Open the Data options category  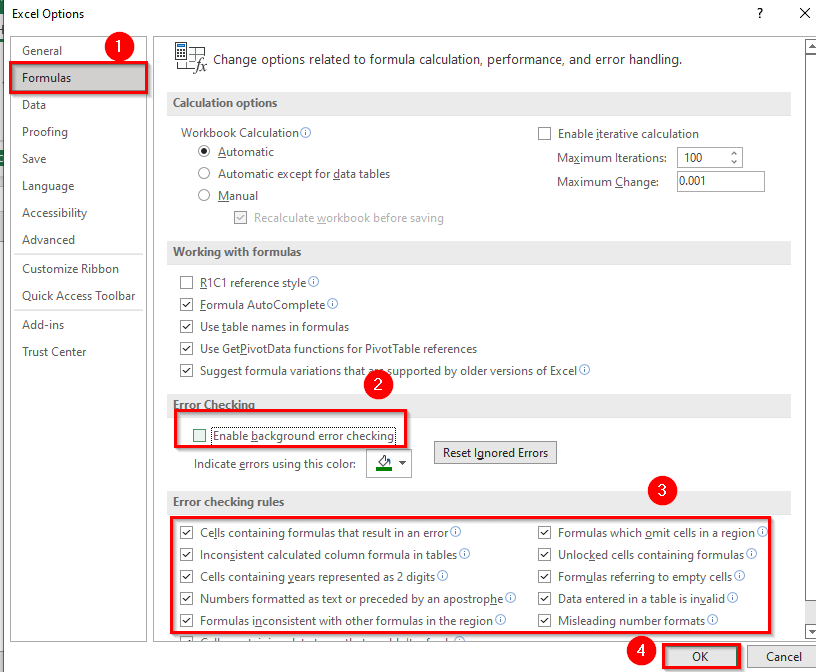click(x=78, y=105)
